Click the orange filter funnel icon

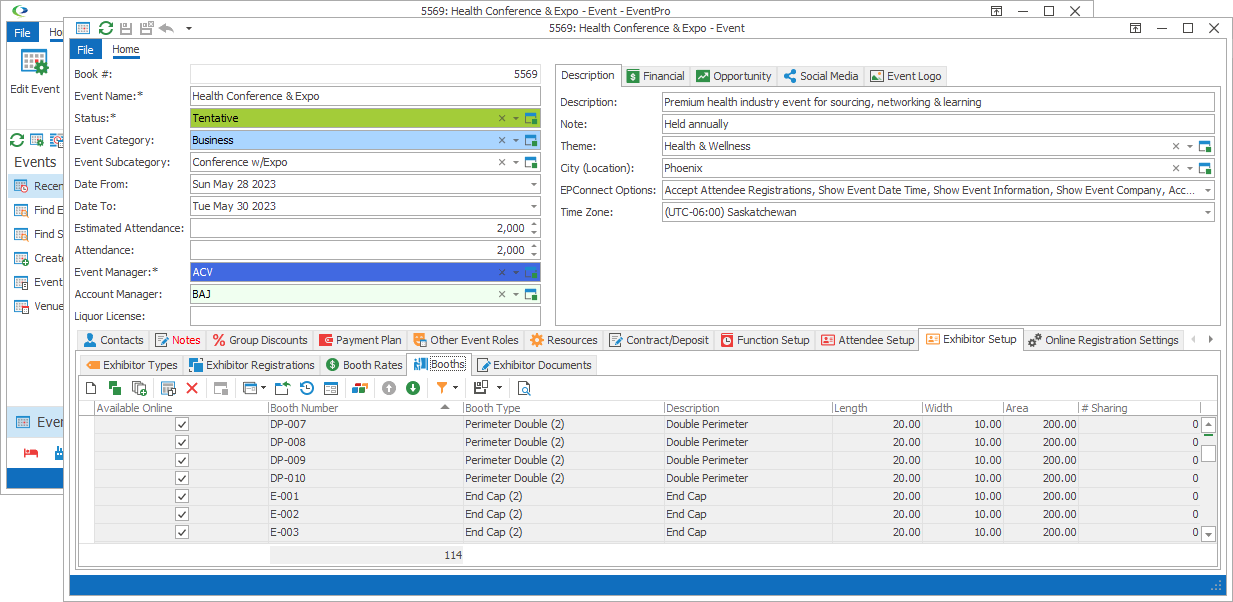tap(442, 388)
